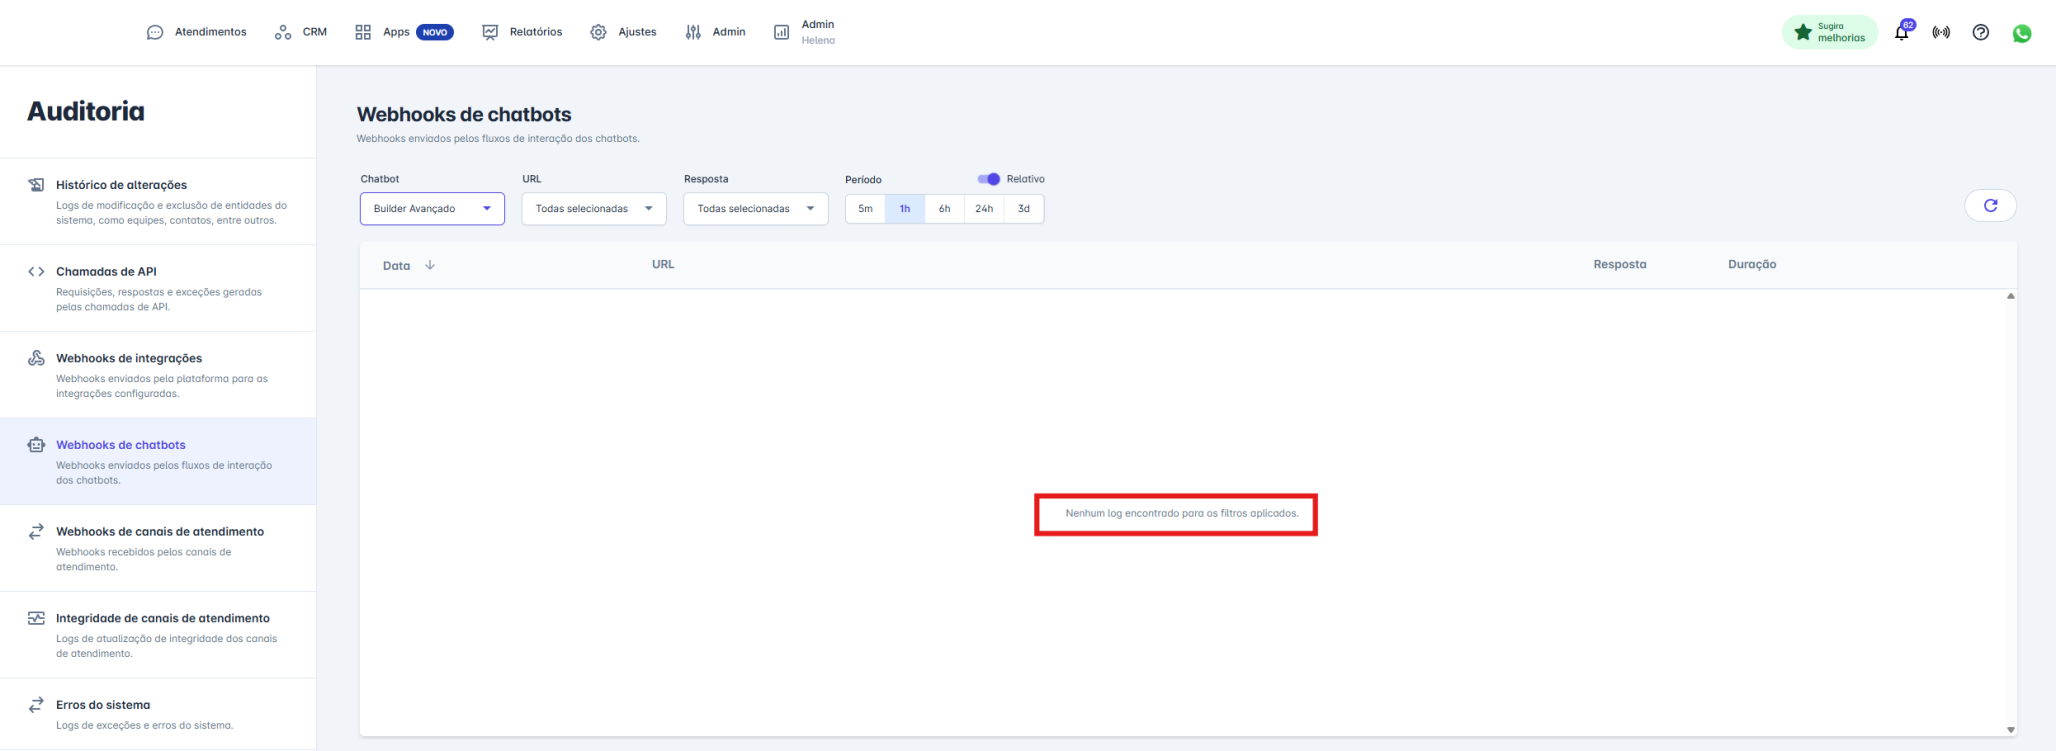
Task: Refresh the webhook logs list
Action: (x=1990, y=205)
